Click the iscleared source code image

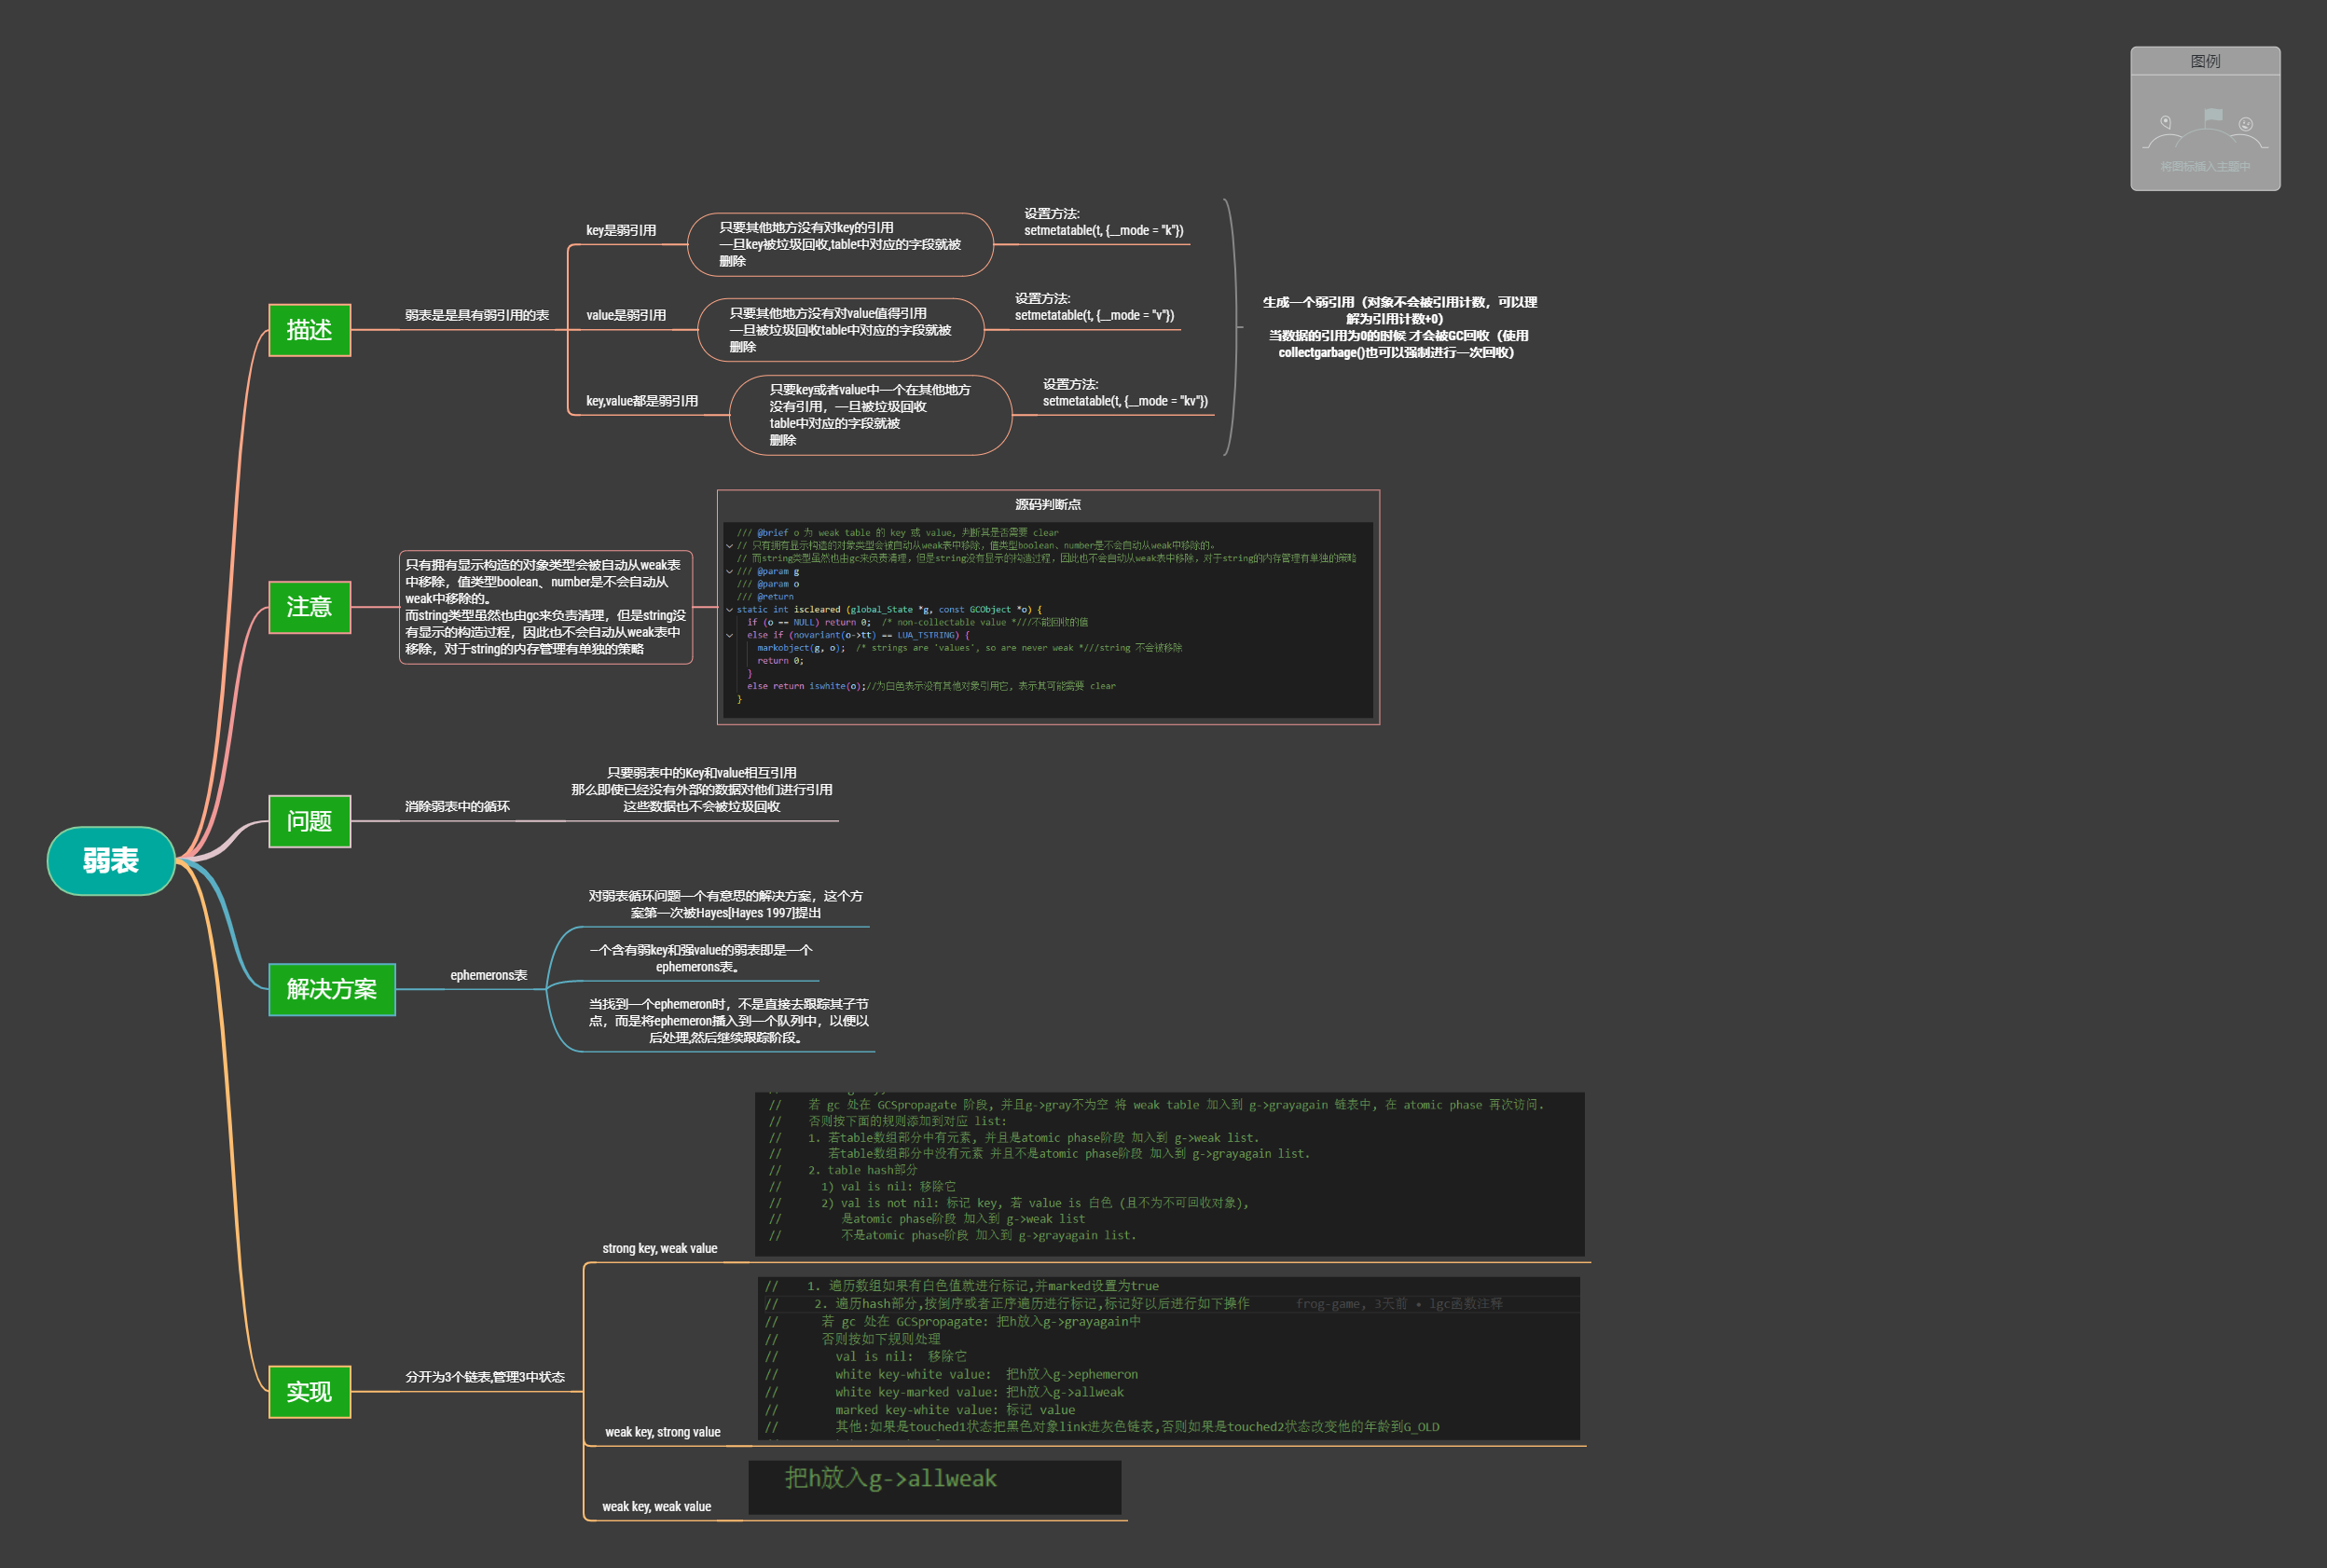click(x=1048, y=619)
